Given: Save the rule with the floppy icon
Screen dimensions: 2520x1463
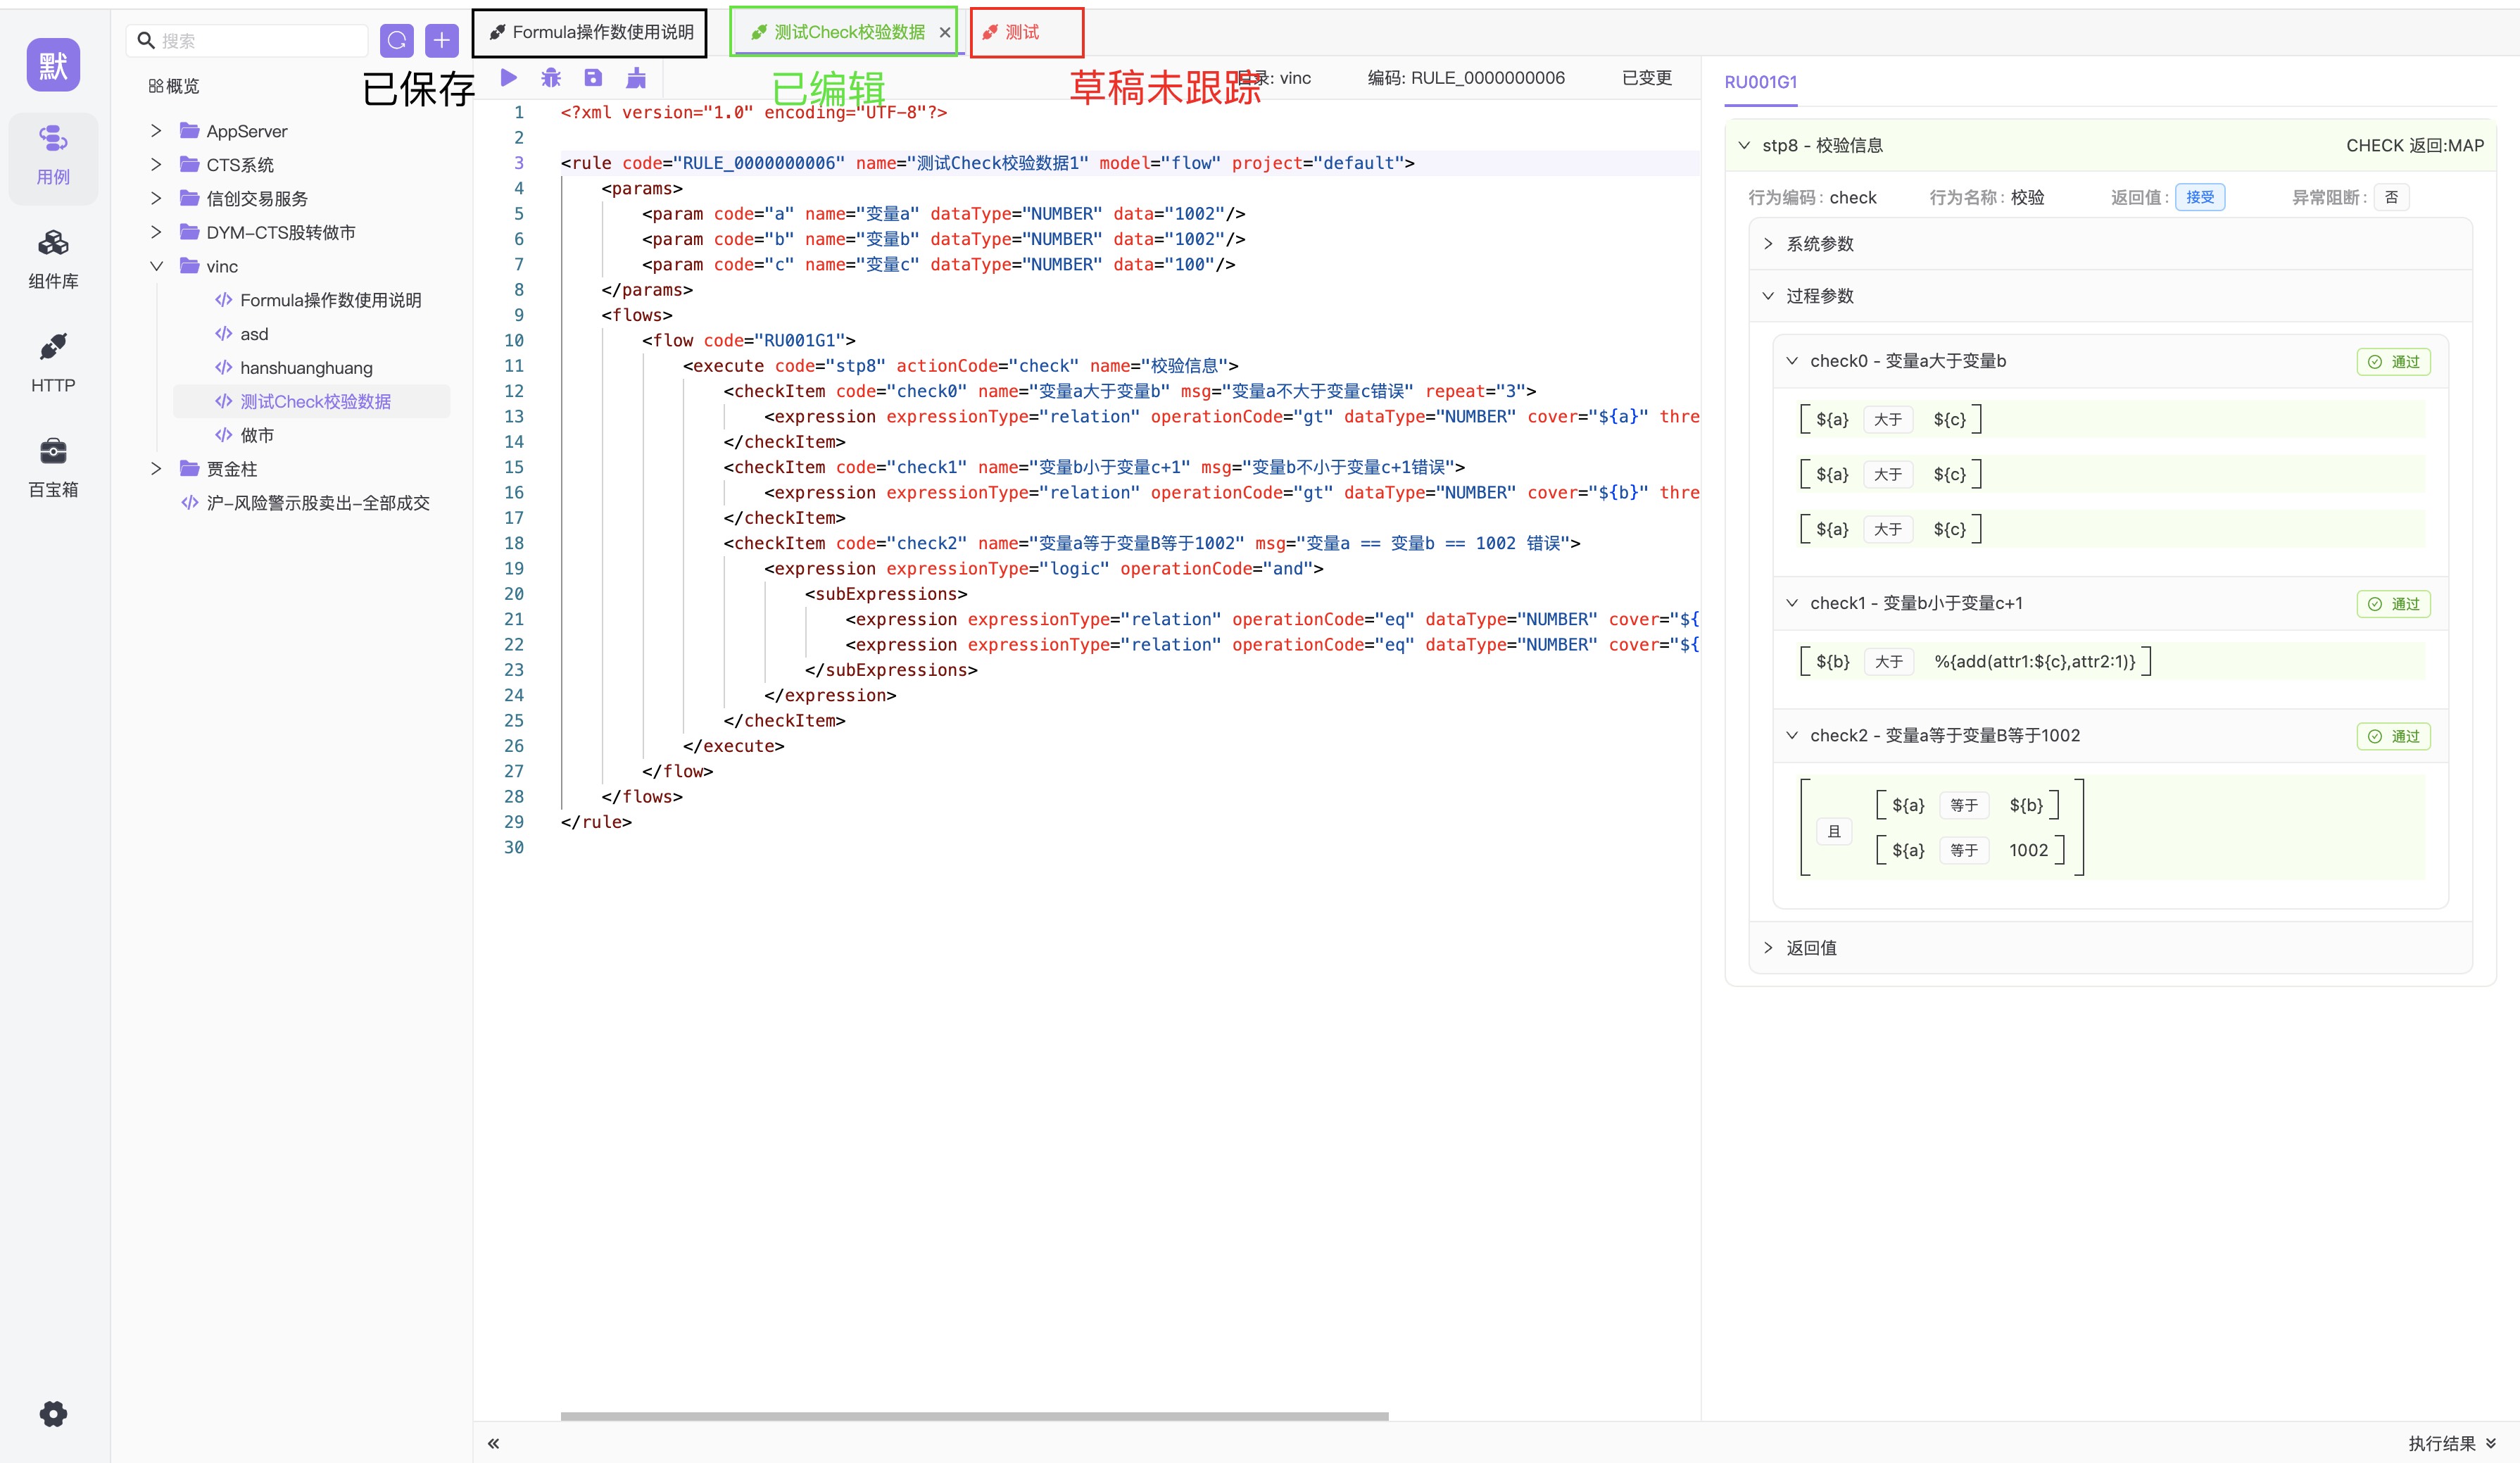Looking at the screenshot, I should pyautogui.click(x=593, y=77).
